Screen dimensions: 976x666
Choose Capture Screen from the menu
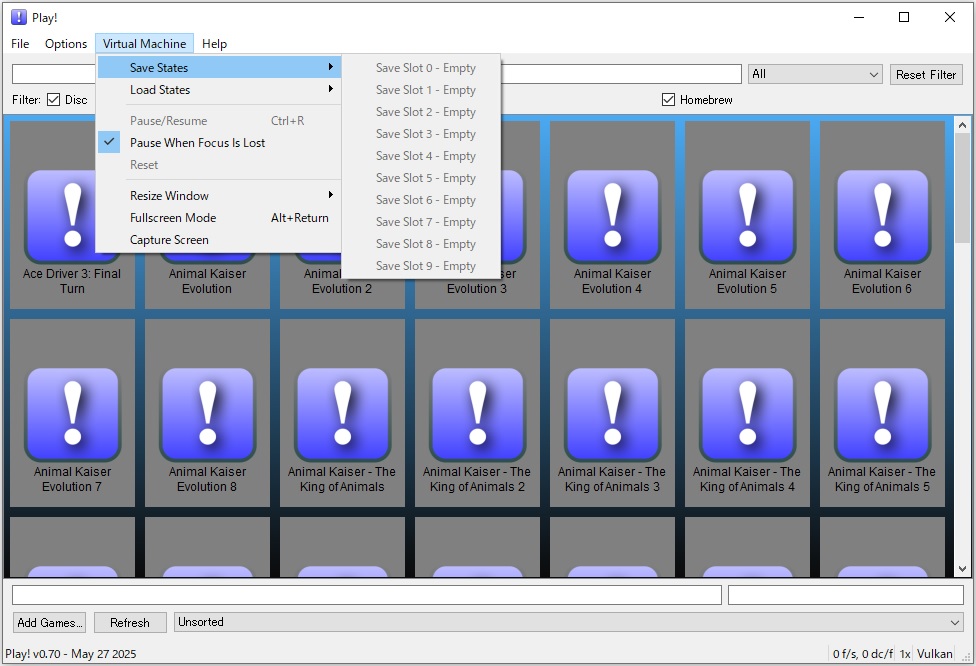tap(219, 240)
